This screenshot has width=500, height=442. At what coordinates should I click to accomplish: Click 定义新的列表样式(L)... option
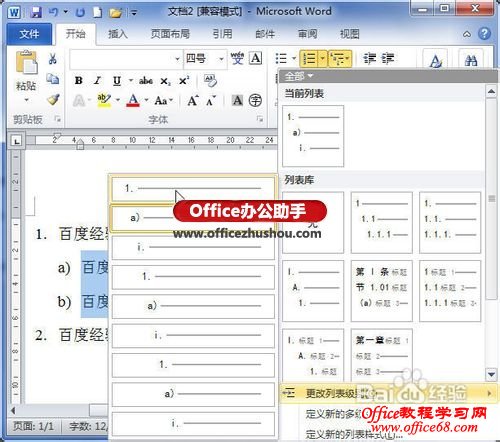pyautogui.click(x=354, y=434)
